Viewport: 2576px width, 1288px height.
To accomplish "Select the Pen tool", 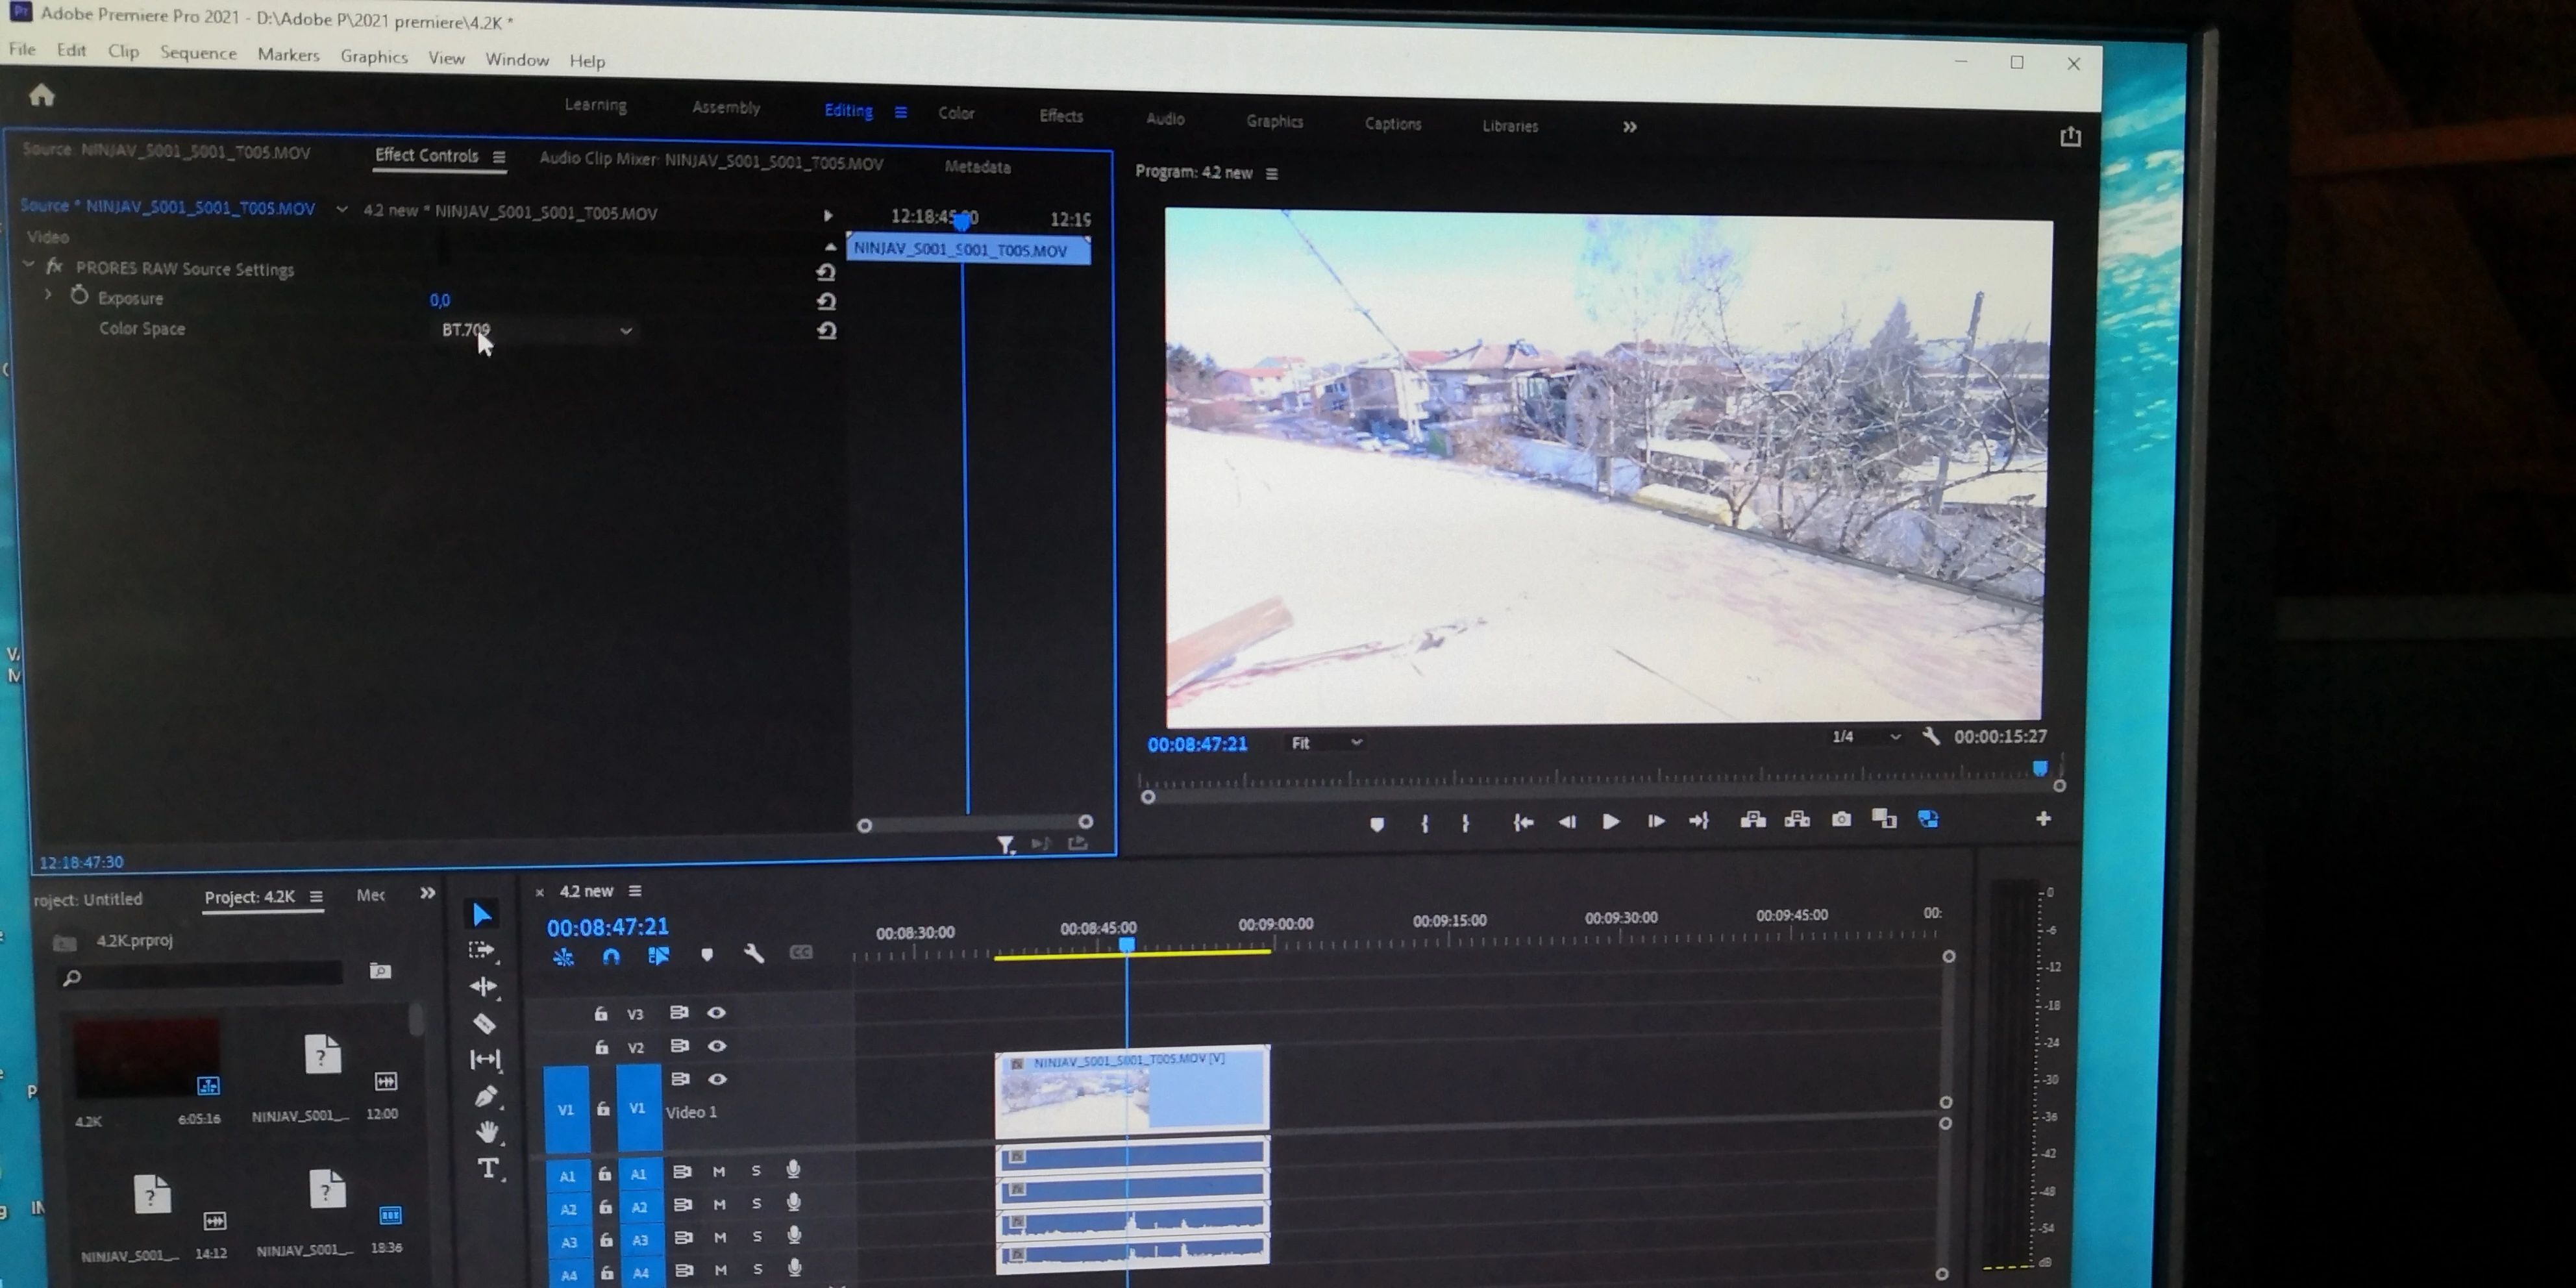I will point(485,1097).
